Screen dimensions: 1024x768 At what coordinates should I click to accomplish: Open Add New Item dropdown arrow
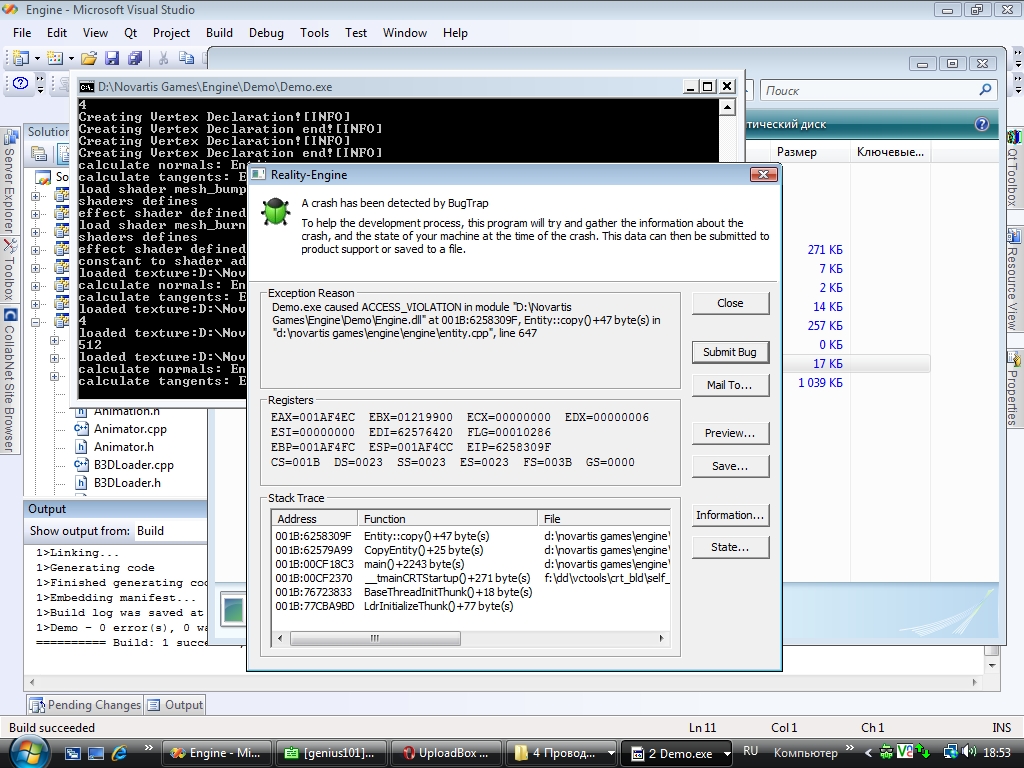[71, 58]
